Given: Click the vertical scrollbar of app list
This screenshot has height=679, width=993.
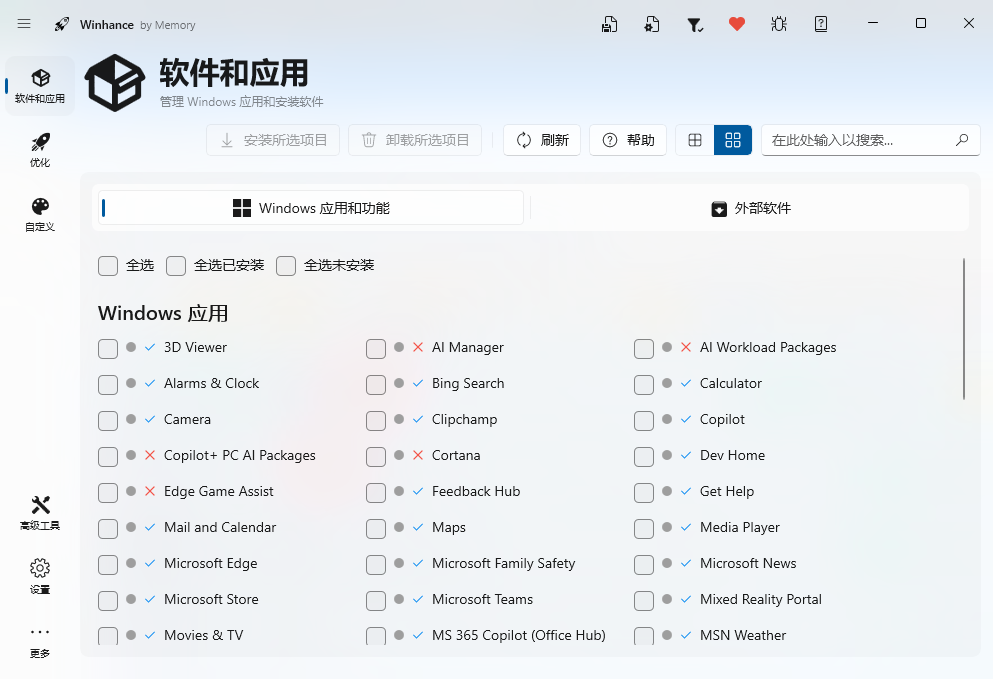Looking at the screenshot, I should click(x=964, y=329).
